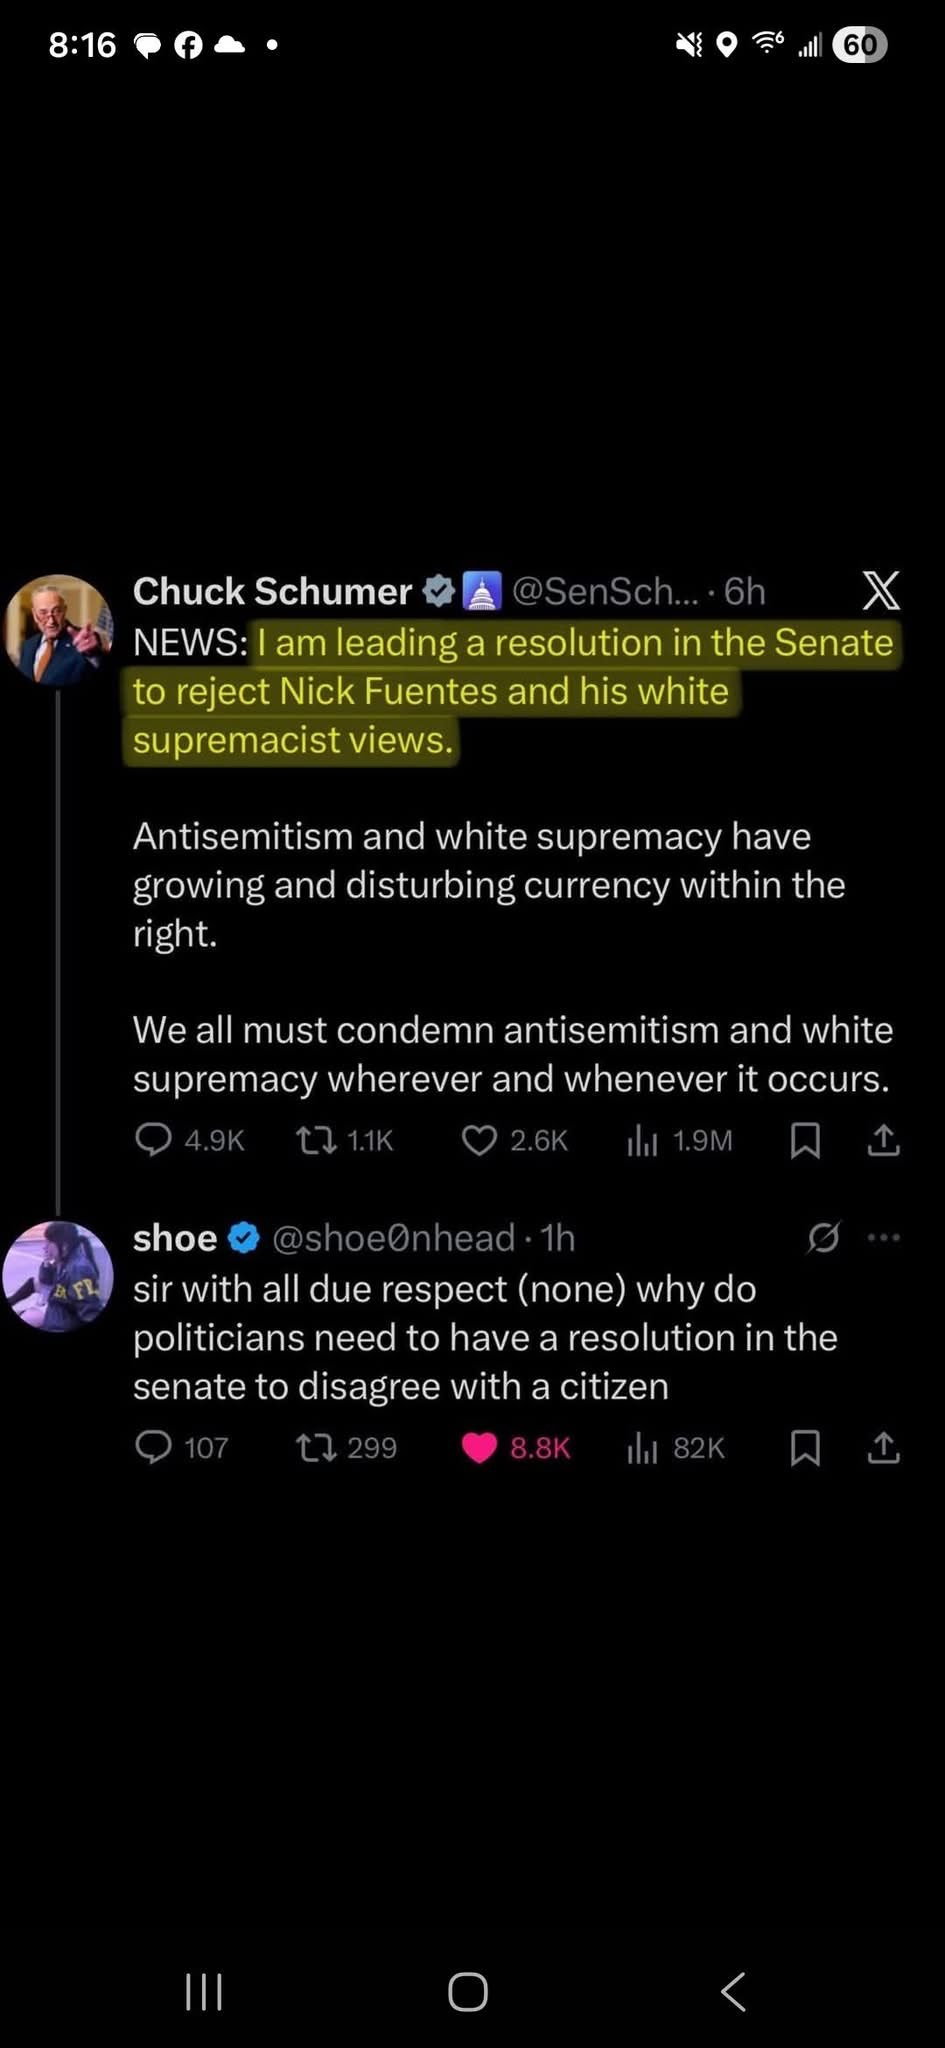Share shoe's reply
The width and height of the screenshot is (945, 2048).
[883, 1447]
